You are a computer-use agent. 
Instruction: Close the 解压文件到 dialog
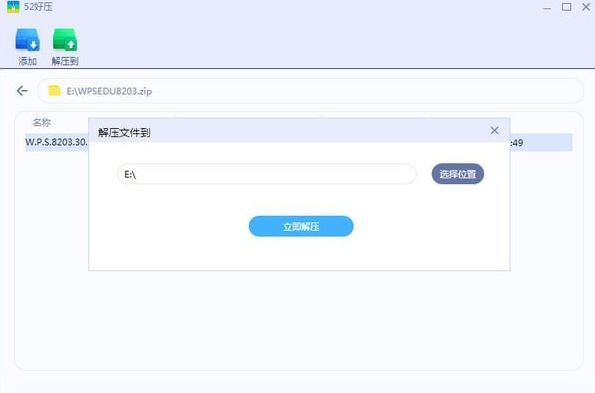coord(494,131)
